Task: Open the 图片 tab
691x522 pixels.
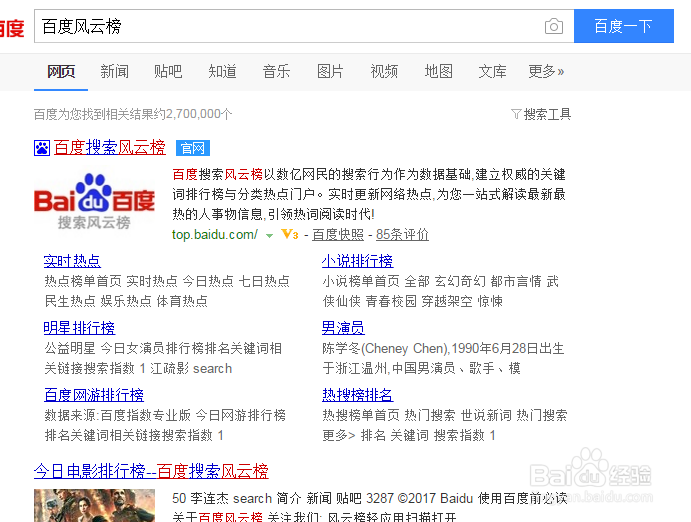Action: point(330,71)
